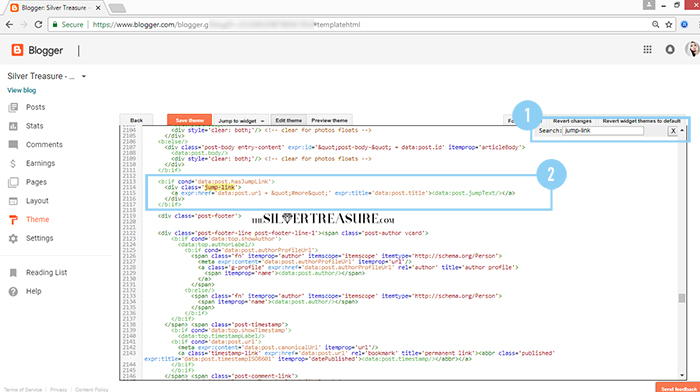
Task: Open the Comments menu item
Action: pyautogui.click(x=44, y=145)
